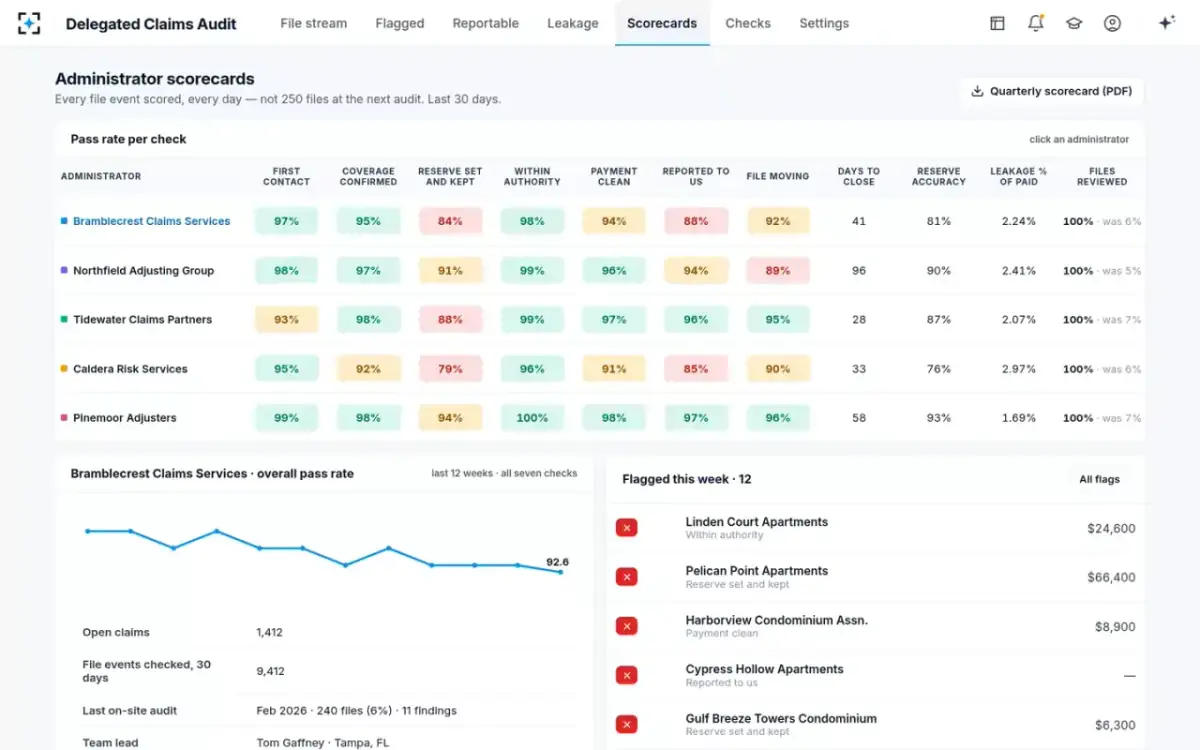1200x750 pixels.
Task: Click red X flag icon for Harborview Condominium Assn.
Action: click(627, 626)
